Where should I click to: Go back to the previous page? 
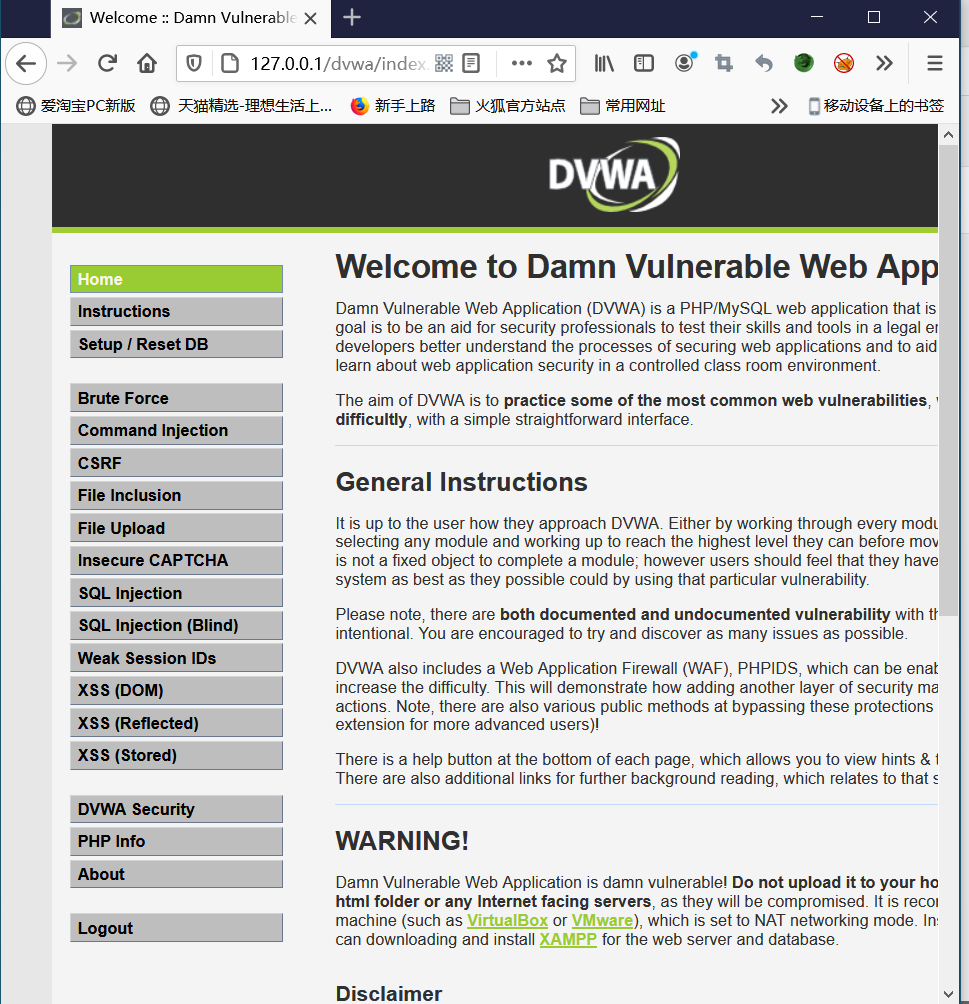tap(26, 63)
